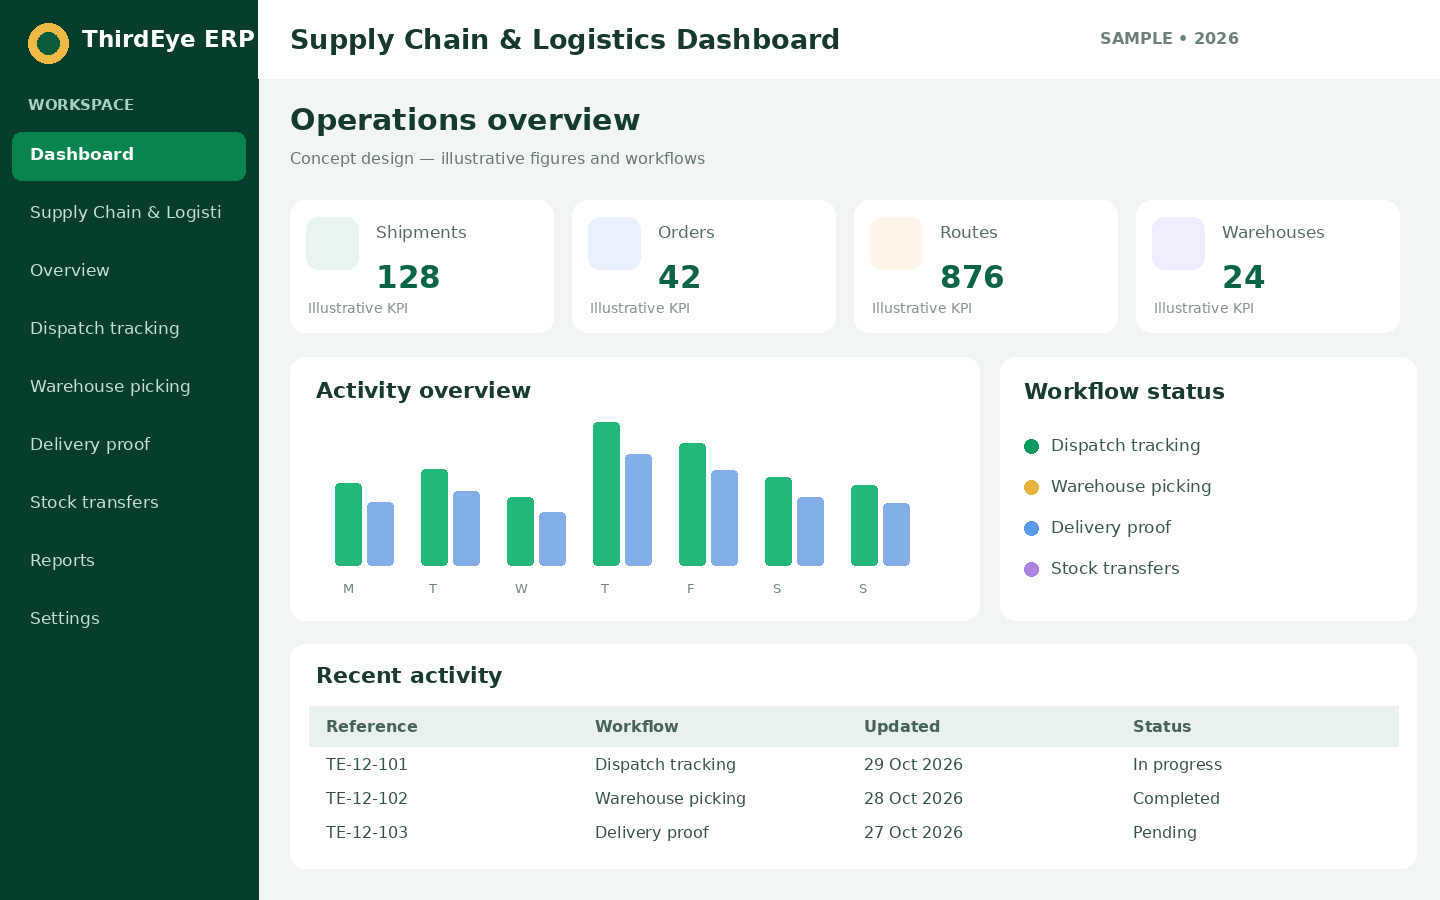The image size is (1440, 900).
Task: Click the Orders card blue icon tile
Action: tap(614, 243)
